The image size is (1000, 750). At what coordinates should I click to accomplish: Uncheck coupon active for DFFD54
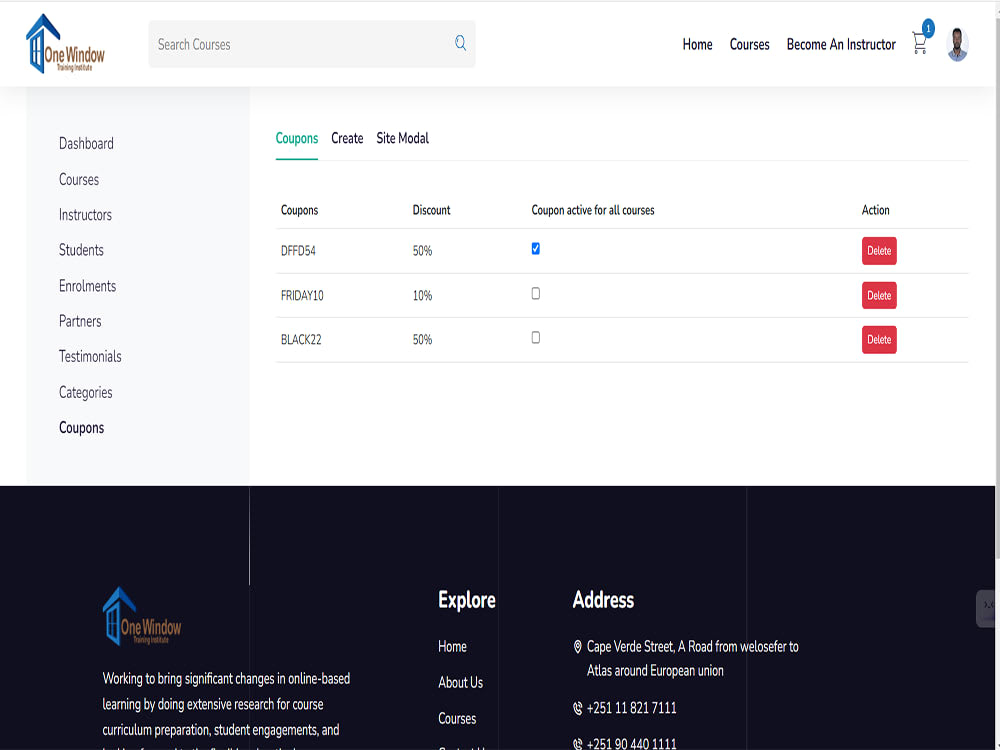(x=535, y=247)
